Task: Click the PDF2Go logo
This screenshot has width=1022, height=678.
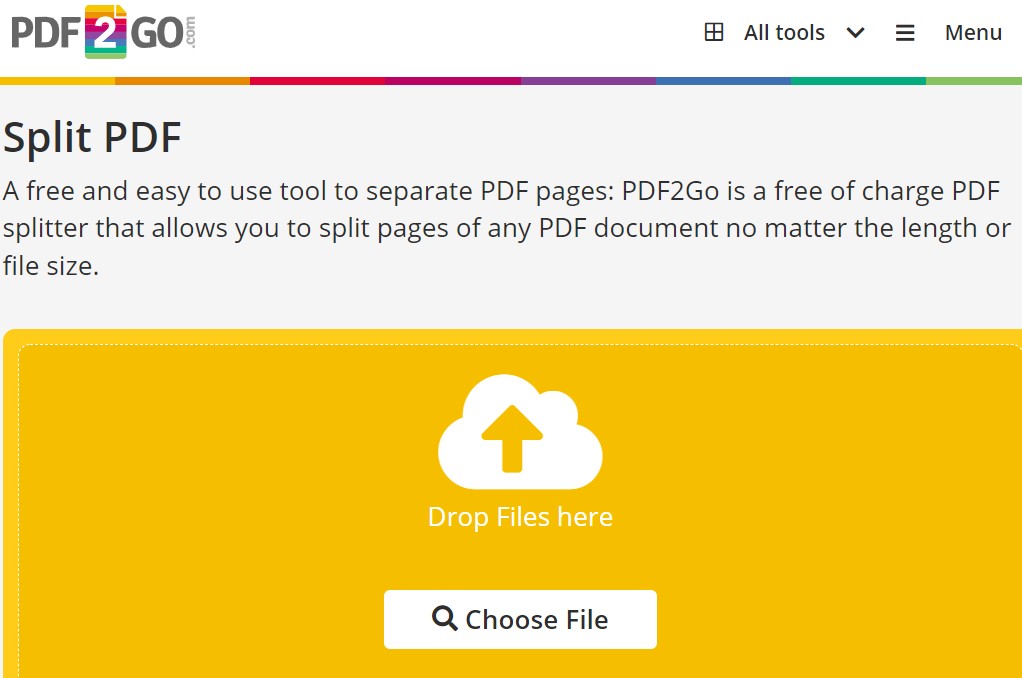Action: 104,32
